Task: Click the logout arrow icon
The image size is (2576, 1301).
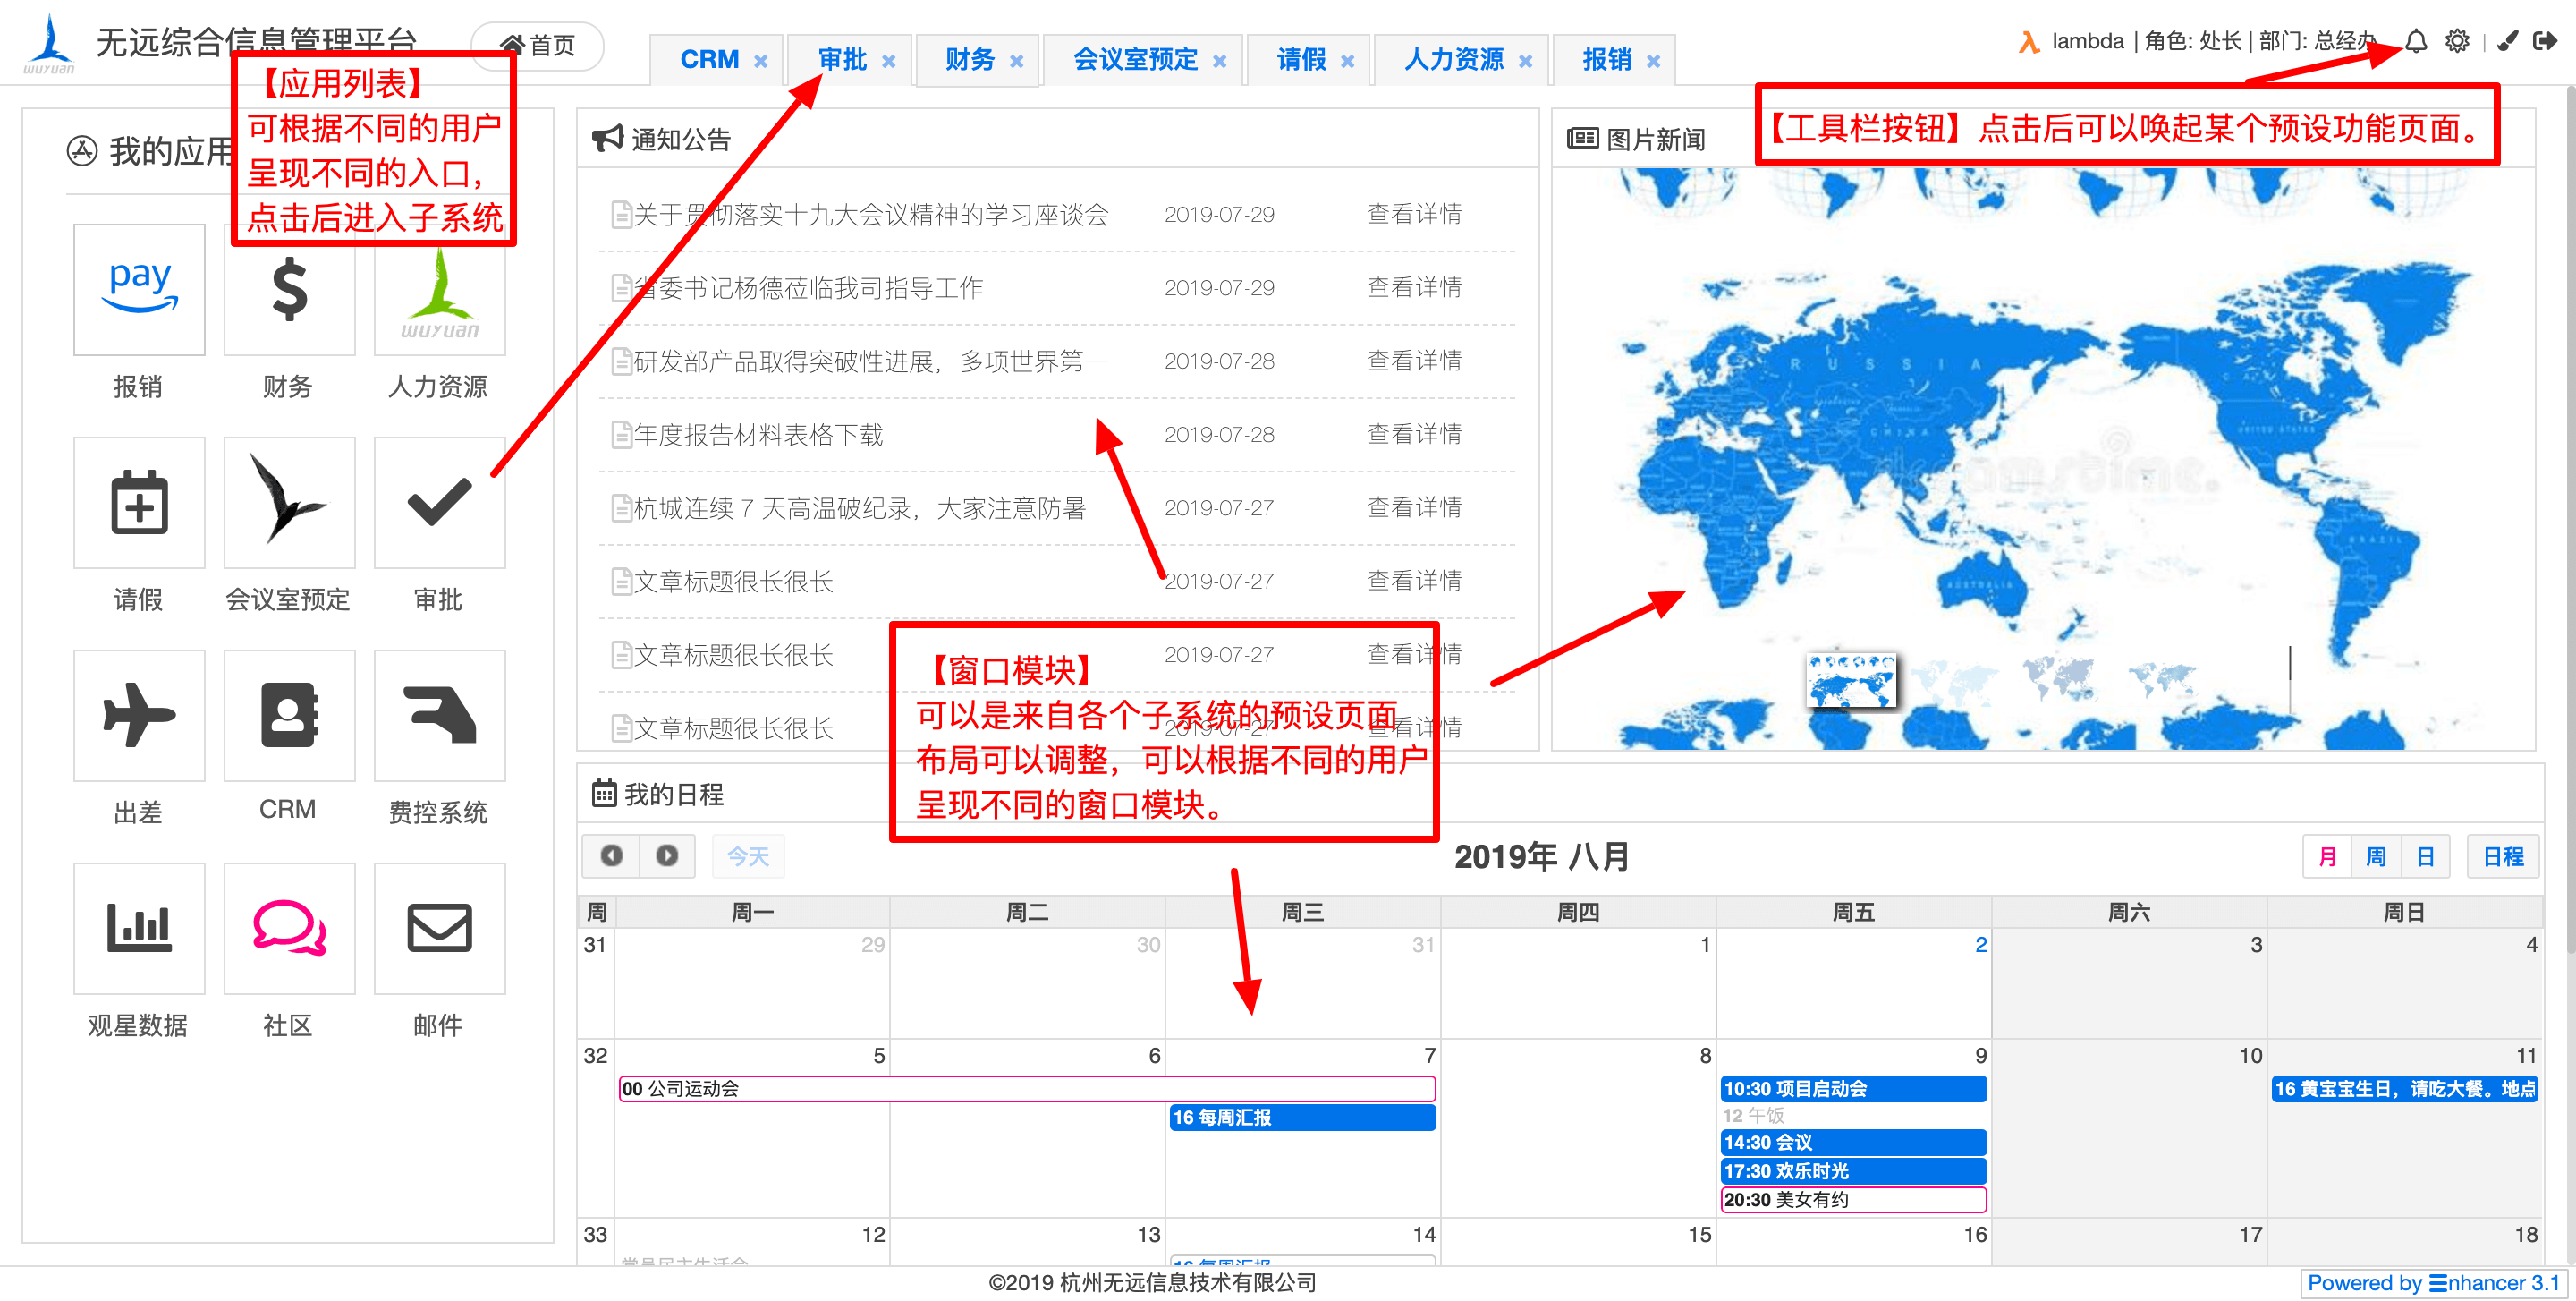Action: tap(2544, 41)
